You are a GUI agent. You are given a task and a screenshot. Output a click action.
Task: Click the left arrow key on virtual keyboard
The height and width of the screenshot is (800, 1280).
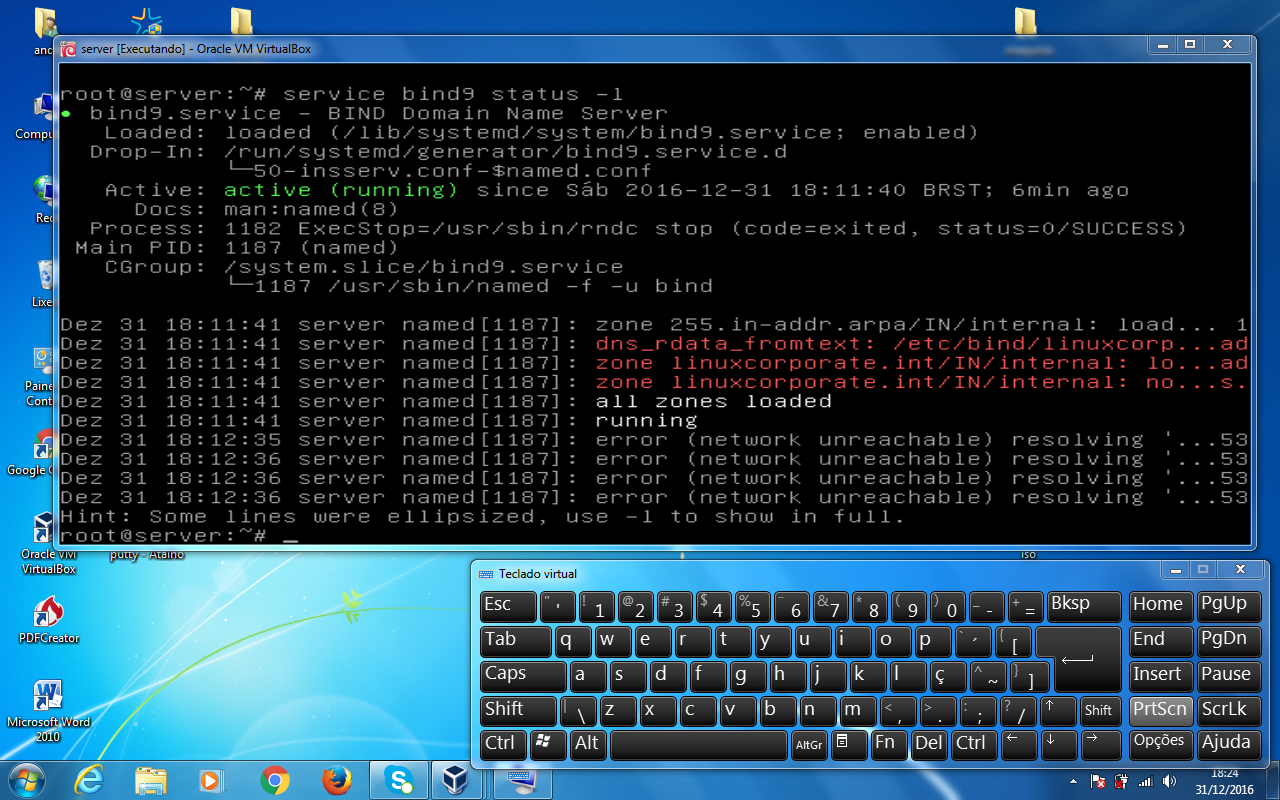1019,743
